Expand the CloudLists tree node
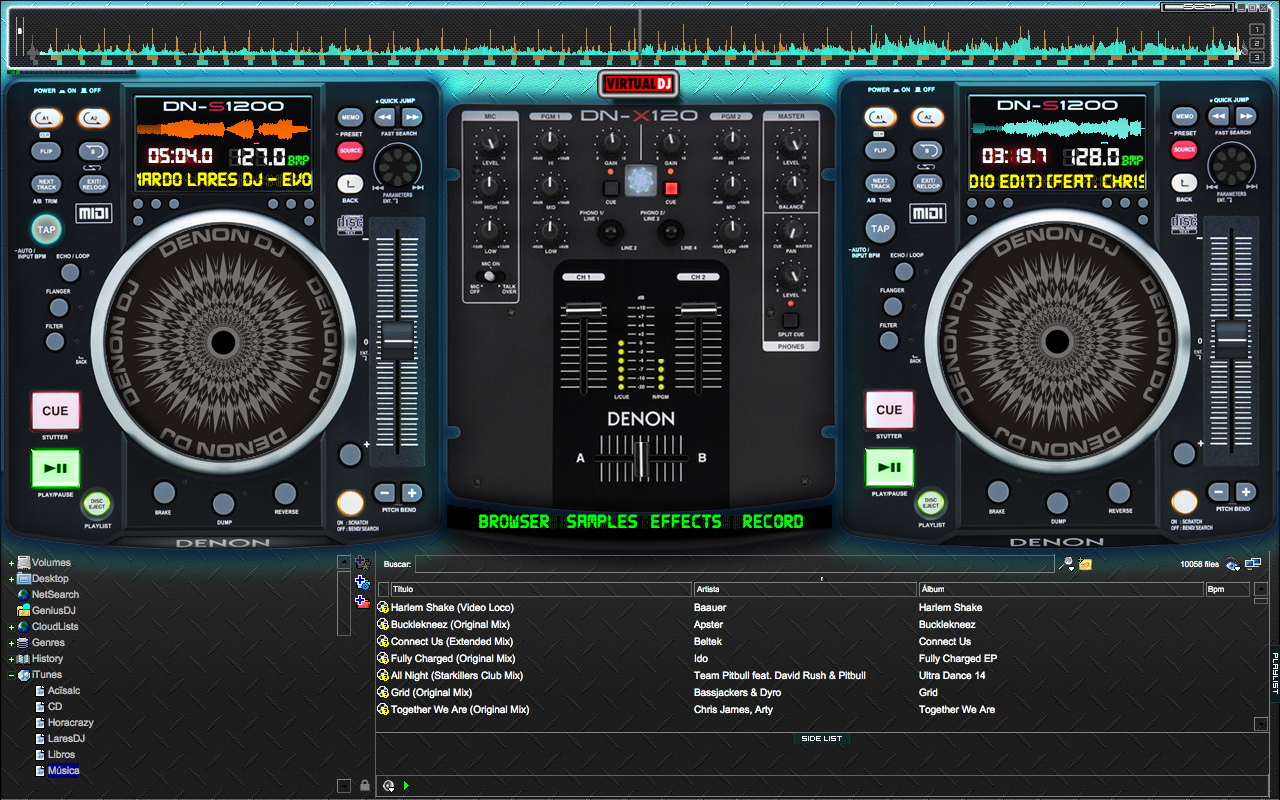The height and width of the screenshot is (800, 1280). pyautogui.click(x=12, y=627)
